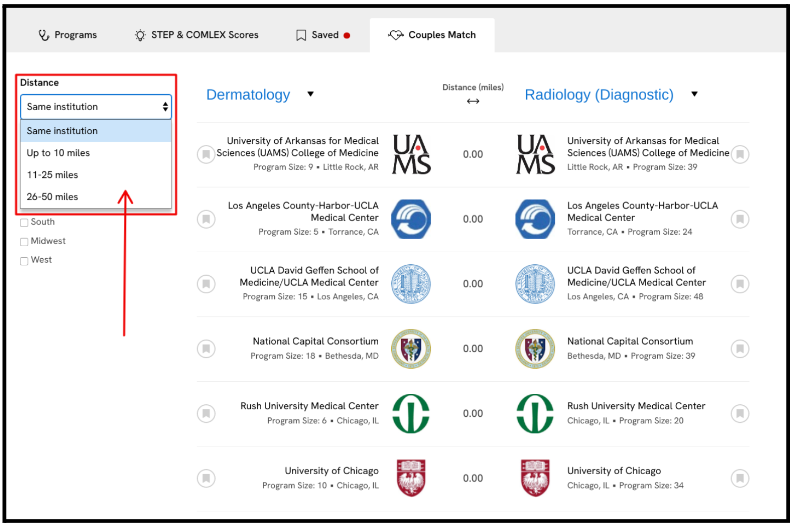Tick the Midwest region checkbox
This screenshot has width=794, height=525.
pos(24,242)
